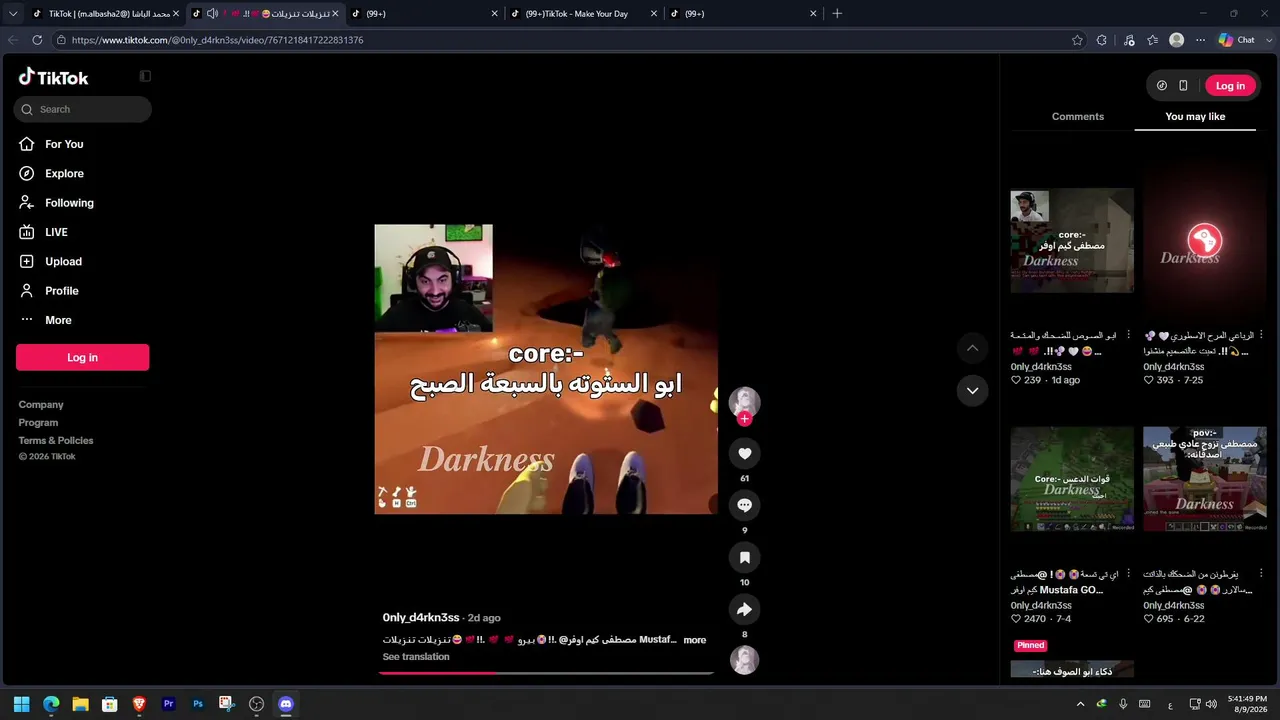This screenshot has height=720, width=1280.
Task: Expand the Terms & Policies footer section
Action: 56,441
